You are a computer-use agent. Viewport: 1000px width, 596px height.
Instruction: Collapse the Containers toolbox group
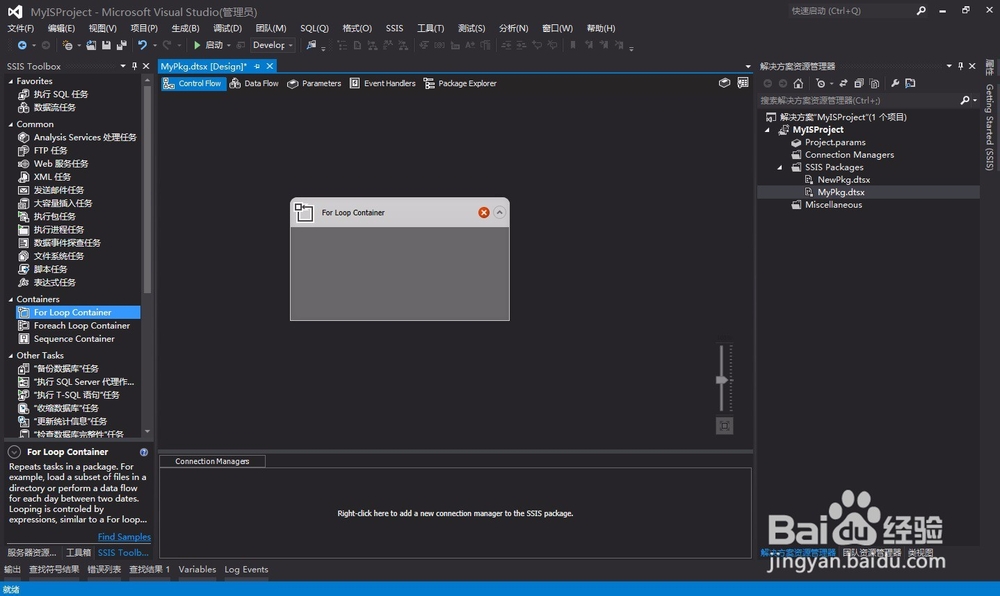(11, 300)
